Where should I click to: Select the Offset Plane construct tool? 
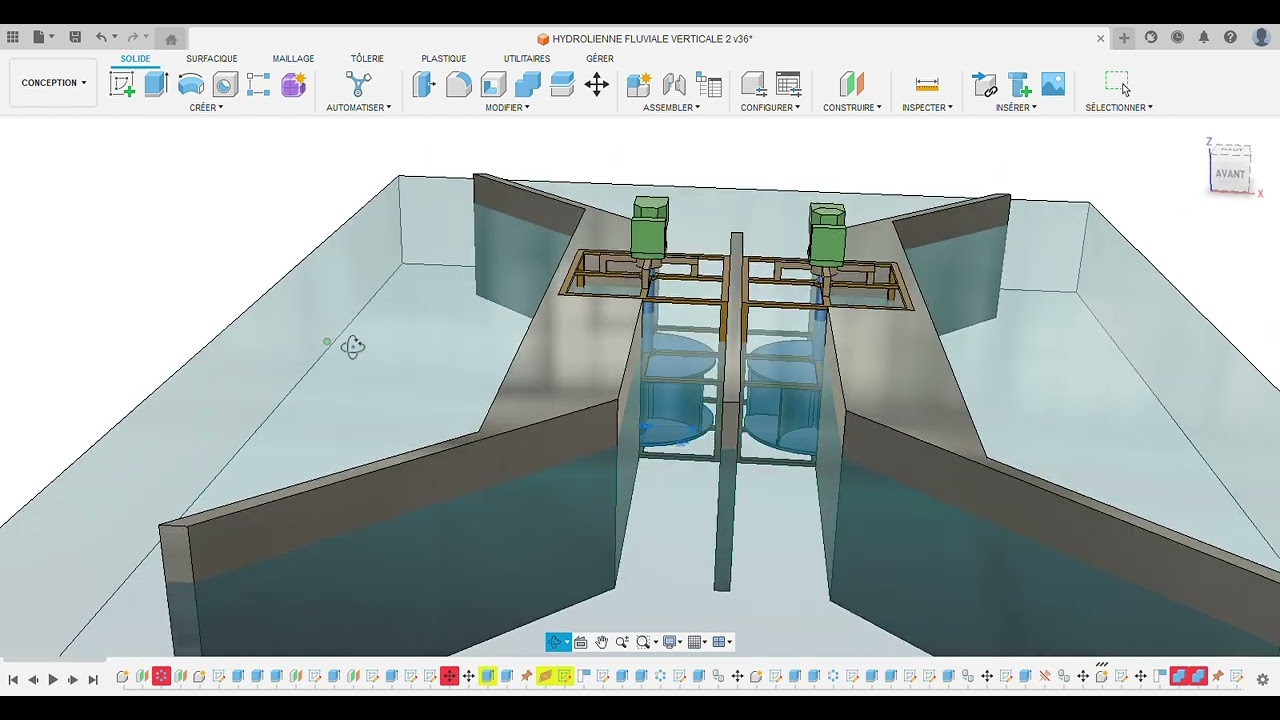(852, 84)
